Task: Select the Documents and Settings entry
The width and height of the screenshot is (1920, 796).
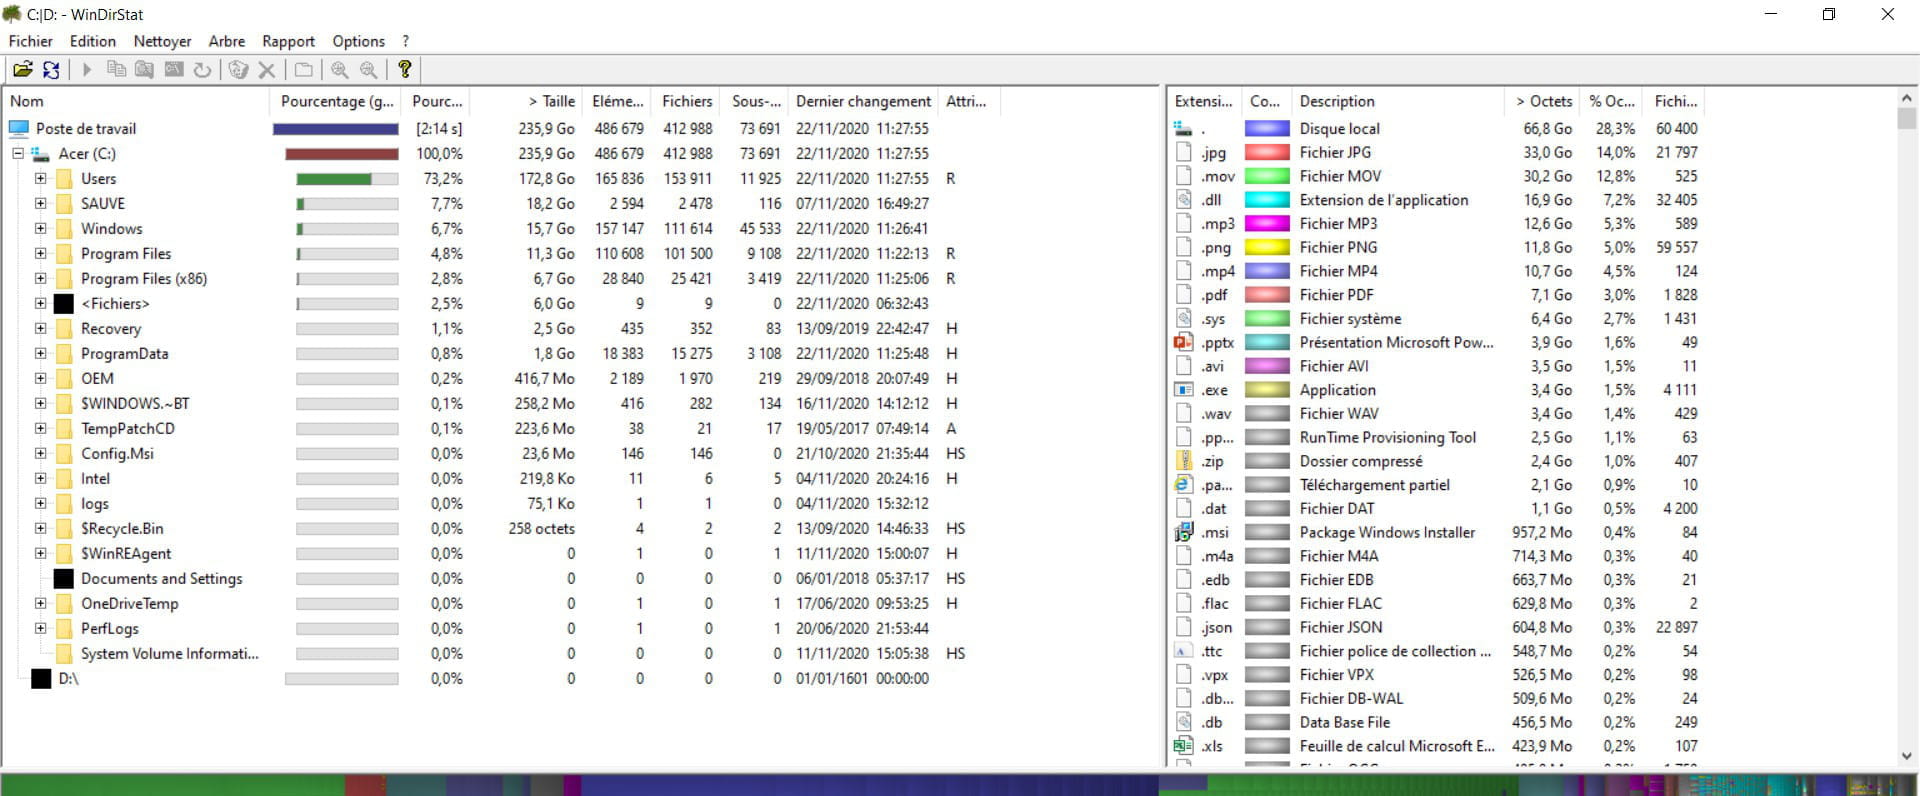Action: click(162, 578)
